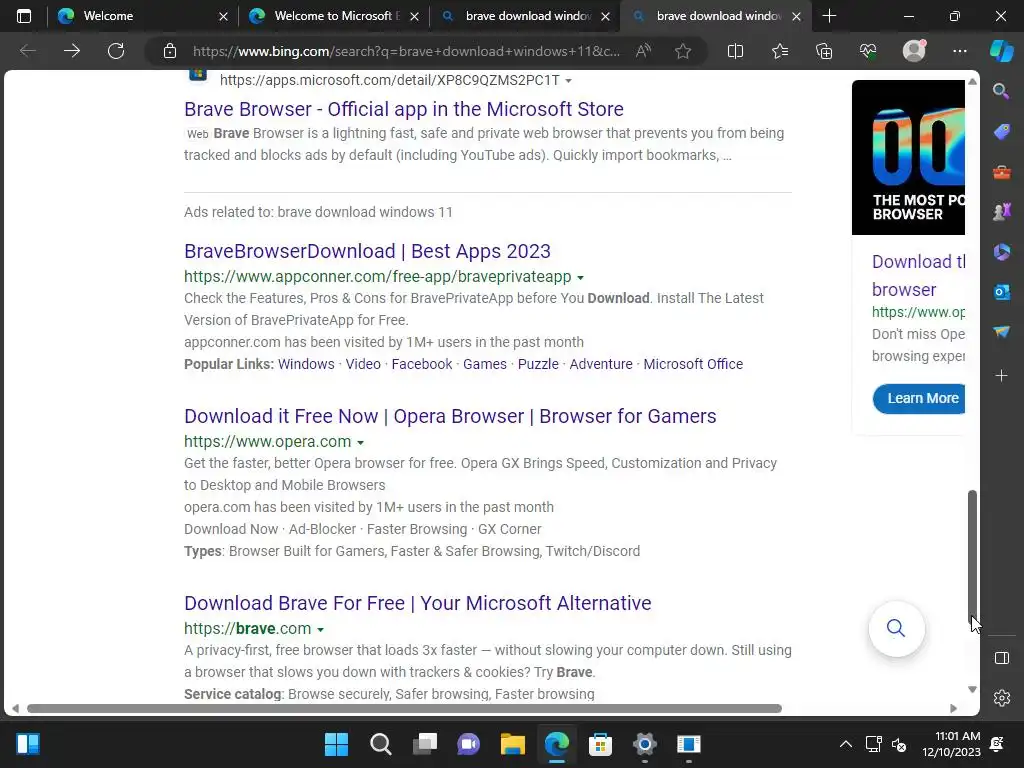Screen dimensions: 1024x768
Task: Open Task View on taskbar
Action: pyautogui.click(x=424, y=744)
